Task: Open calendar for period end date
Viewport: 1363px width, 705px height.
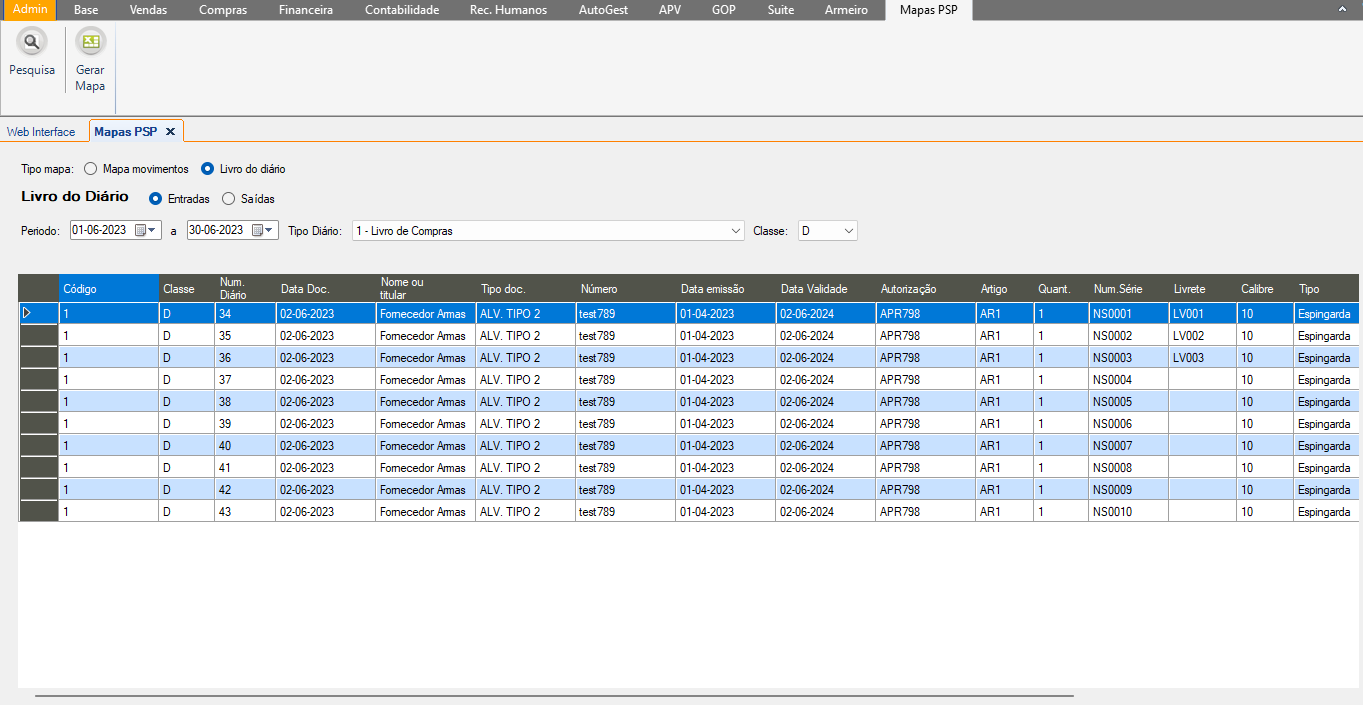Action: 263,230
